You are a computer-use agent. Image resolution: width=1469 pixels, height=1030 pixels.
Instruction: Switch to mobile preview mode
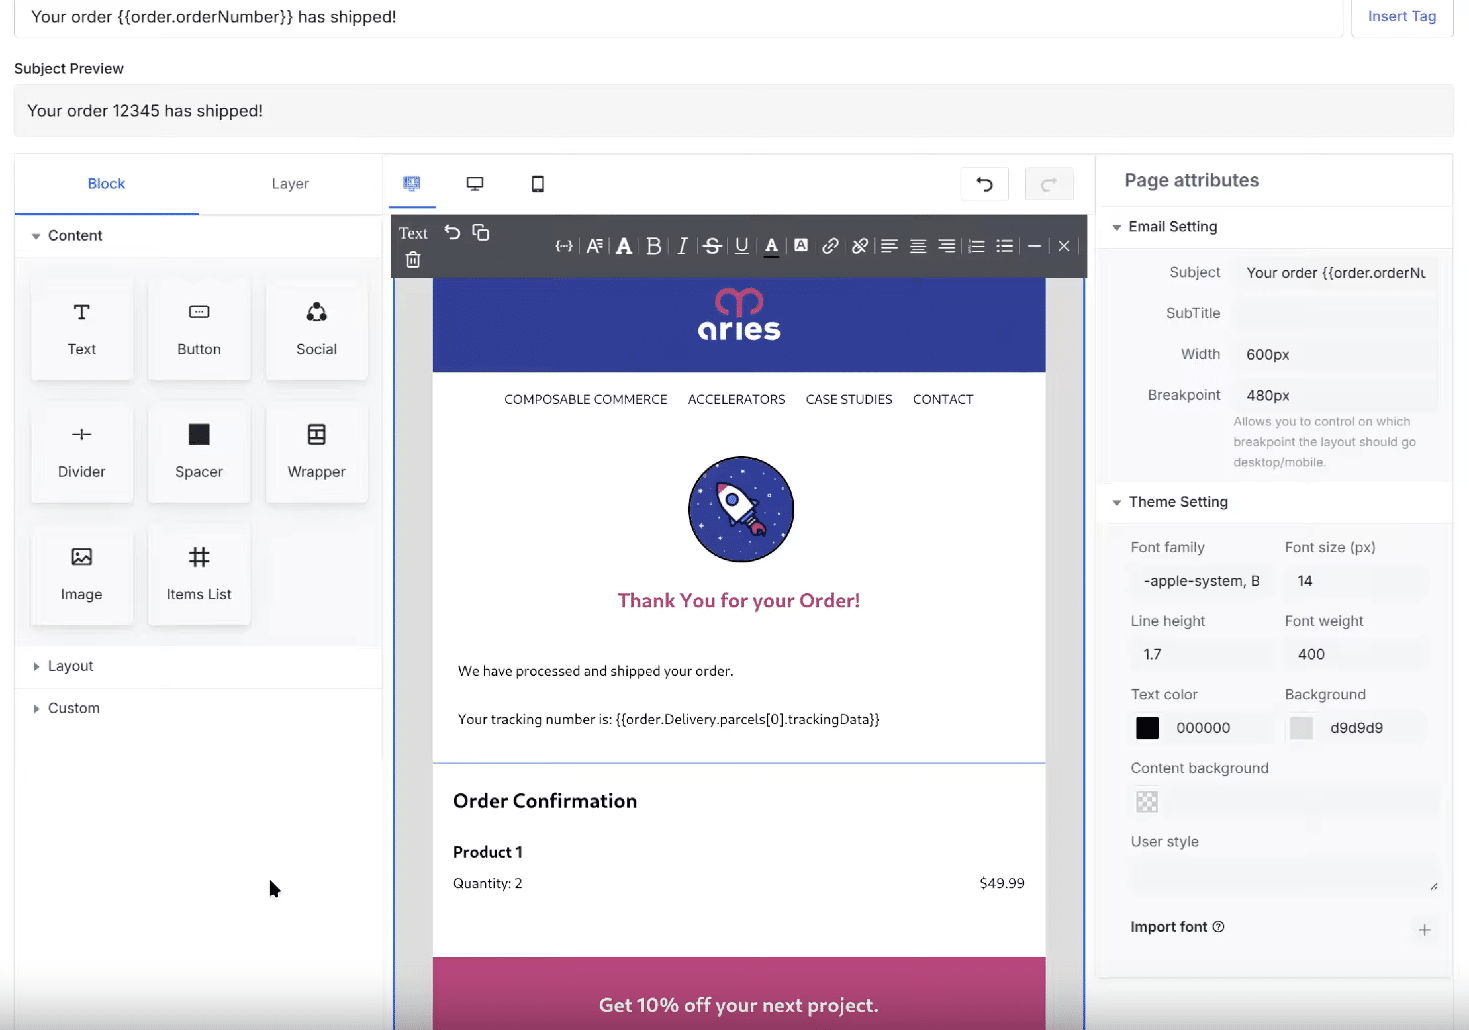pos(537,184)
